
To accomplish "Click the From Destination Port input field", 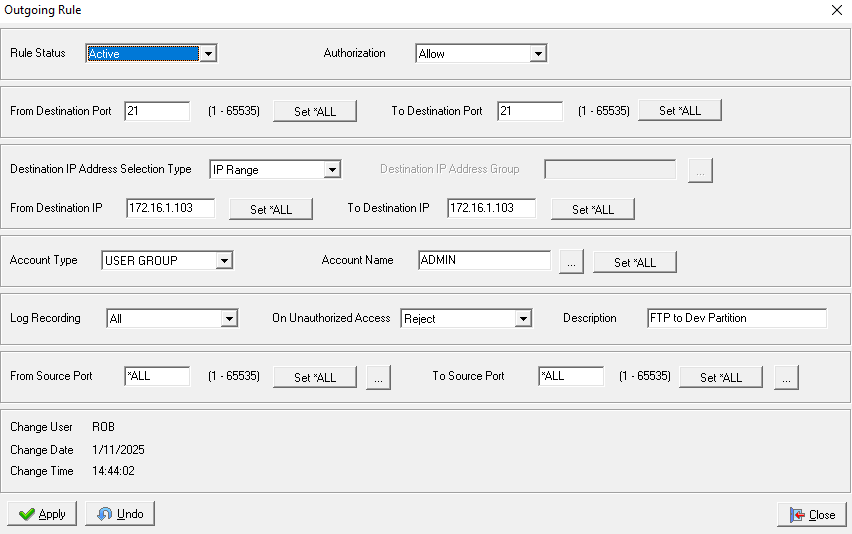I will coord(157,111).
